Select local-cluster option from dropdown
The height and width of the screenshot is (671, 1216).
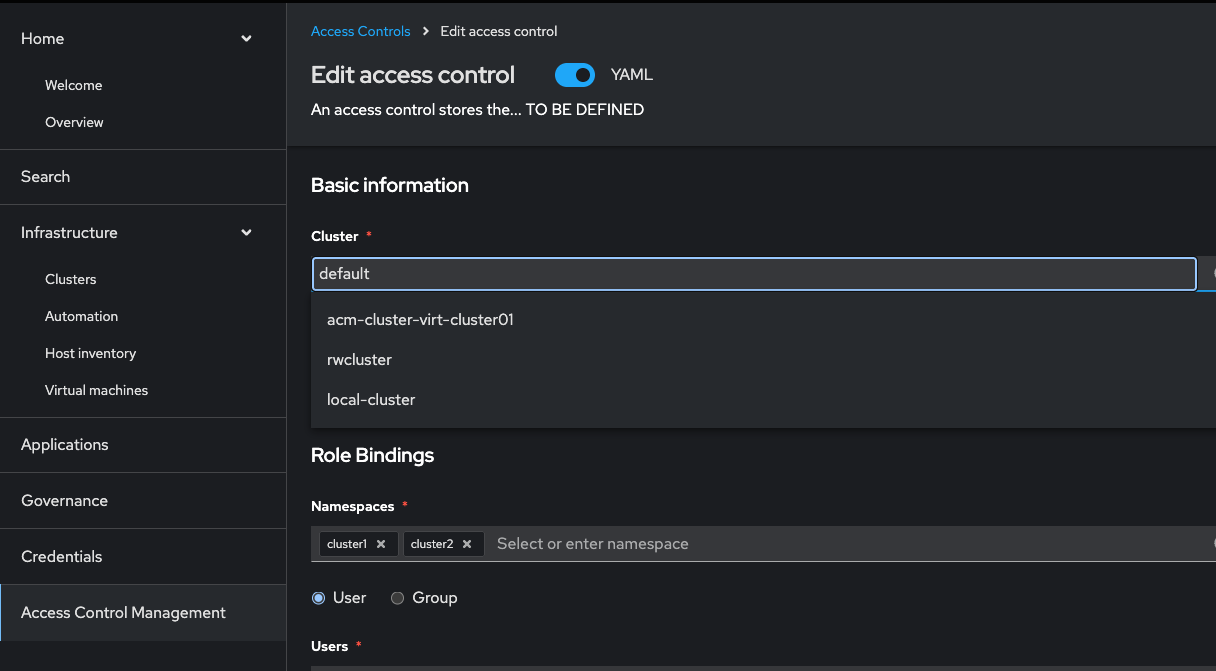(371, 400)
